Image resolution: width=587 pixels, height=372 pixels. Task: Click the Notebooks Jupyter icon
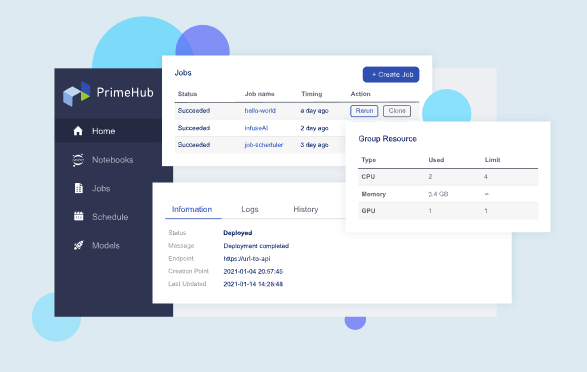(78, 160)
